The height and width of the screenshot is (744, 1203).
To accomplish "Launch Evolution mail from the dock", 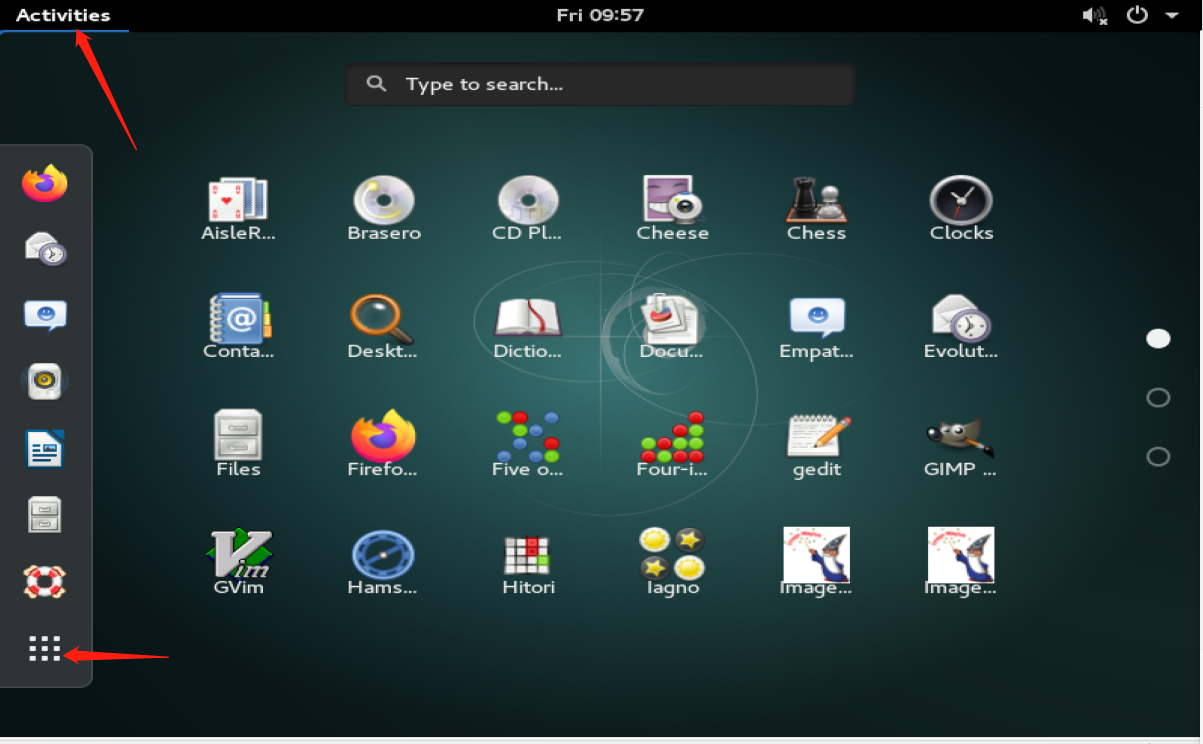I will (x=45, y=249).
